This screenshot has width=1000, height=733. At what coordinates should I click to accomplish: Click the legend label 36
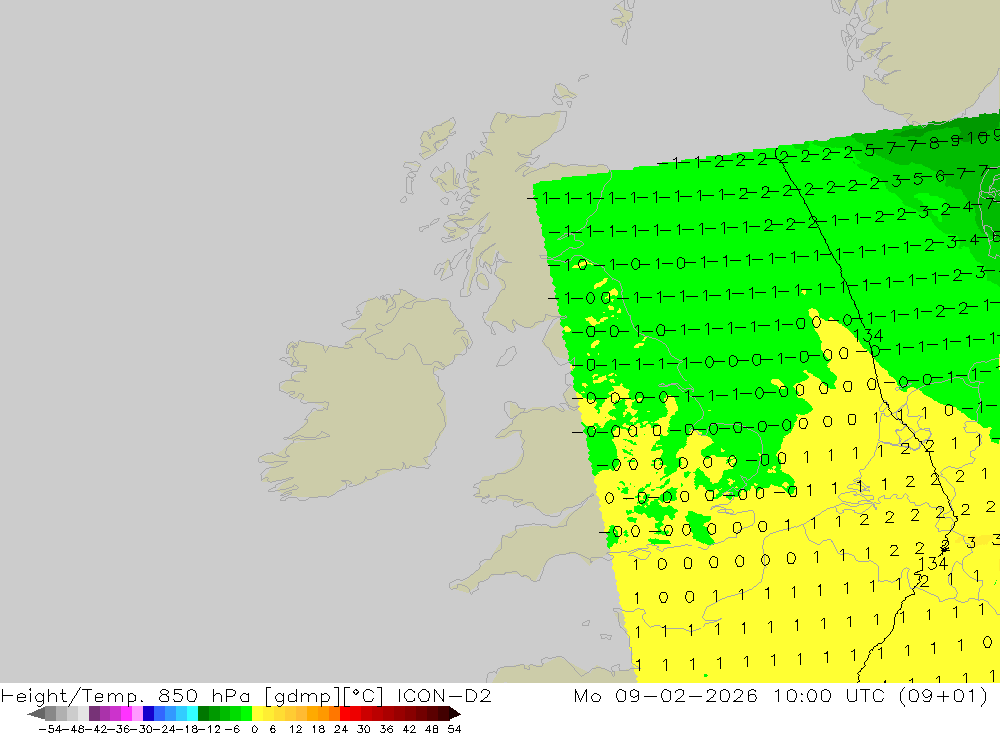386,729
